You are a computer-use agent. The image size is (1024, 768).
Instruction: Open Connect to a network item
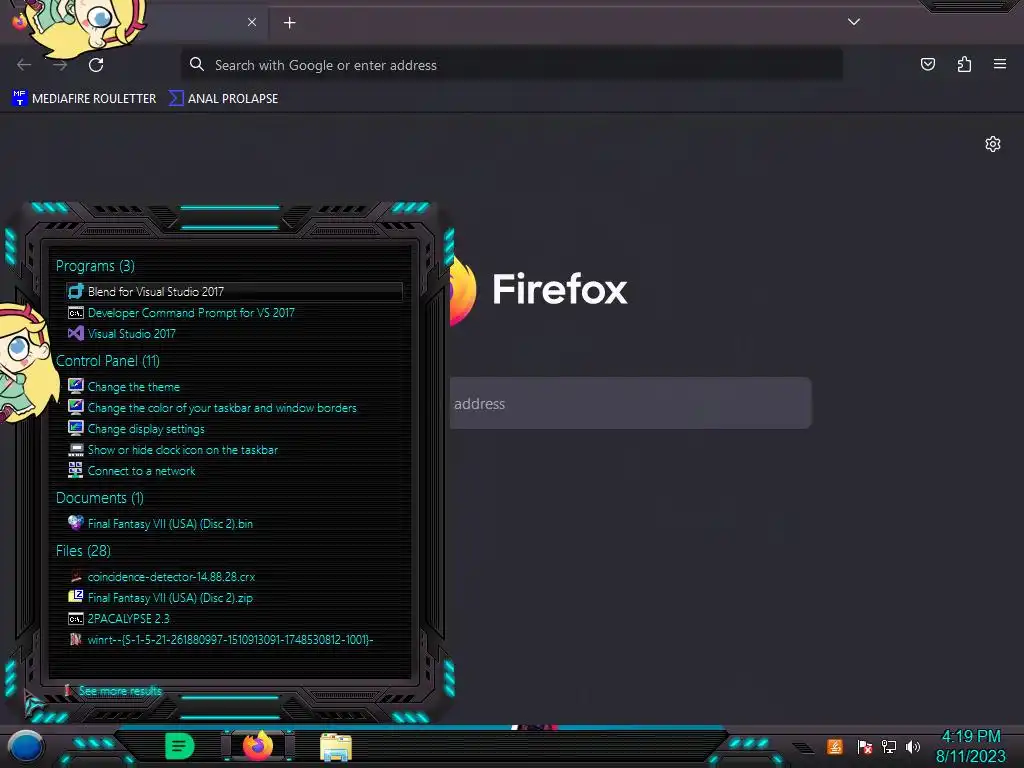tap(141, 471)
